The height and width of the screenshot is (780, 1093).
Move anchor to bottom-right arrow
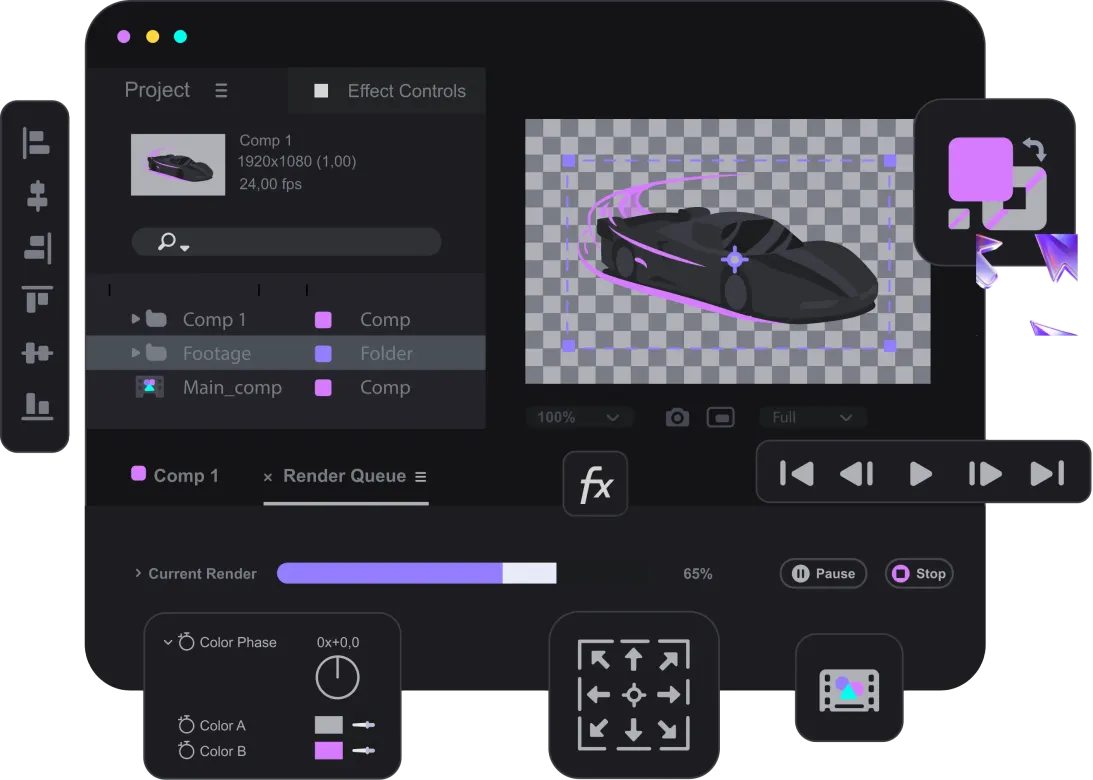668,729
